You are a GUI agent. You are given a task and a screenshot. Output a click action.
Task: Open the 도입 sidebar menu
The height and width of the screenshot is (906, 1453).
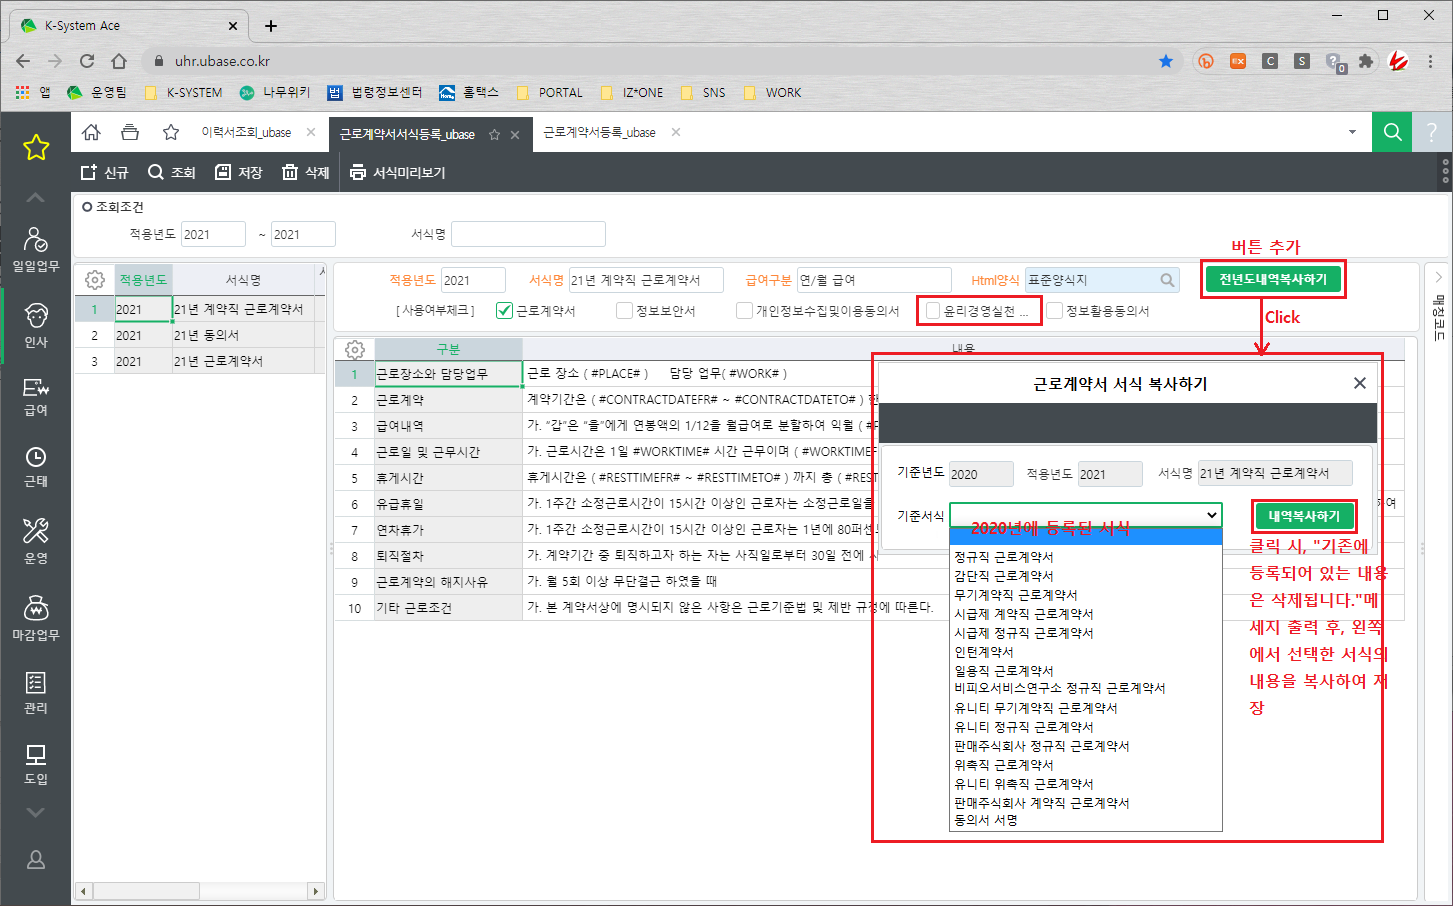click(x=36, y=764)
